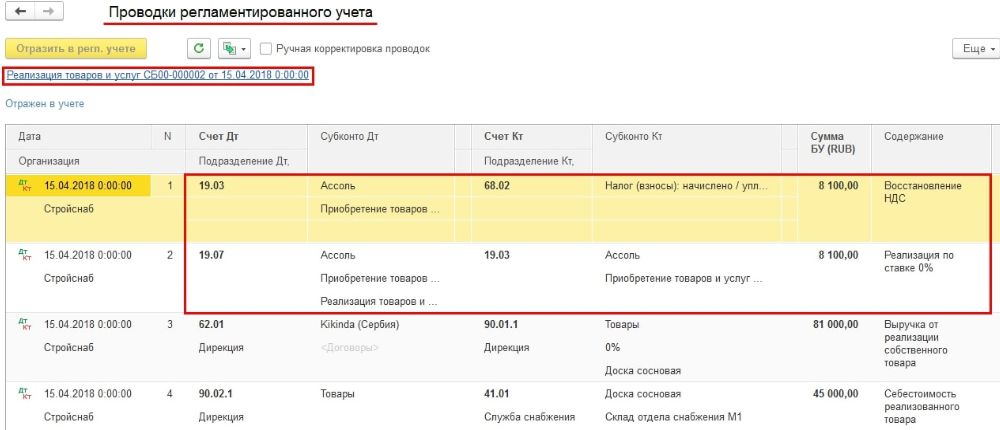Go forward with the right arrow button
Image resolution: width=1000 pixels, height=430 pixels.
pos(48,12)
